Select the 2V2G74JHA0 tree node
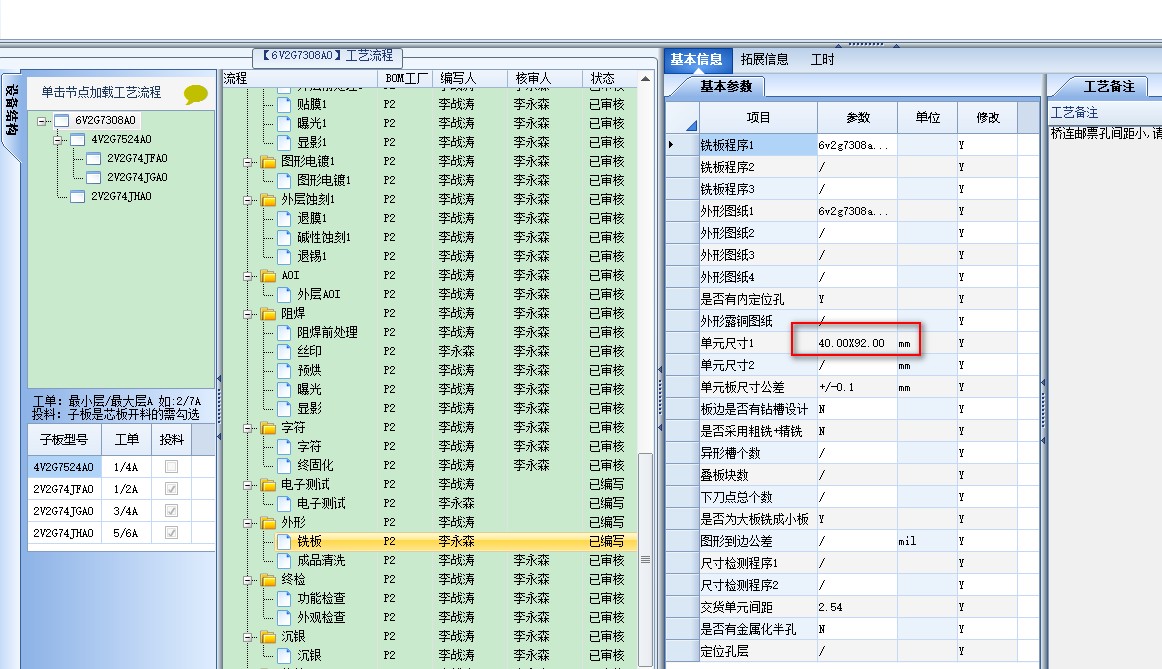 click(x=122, y=196)
